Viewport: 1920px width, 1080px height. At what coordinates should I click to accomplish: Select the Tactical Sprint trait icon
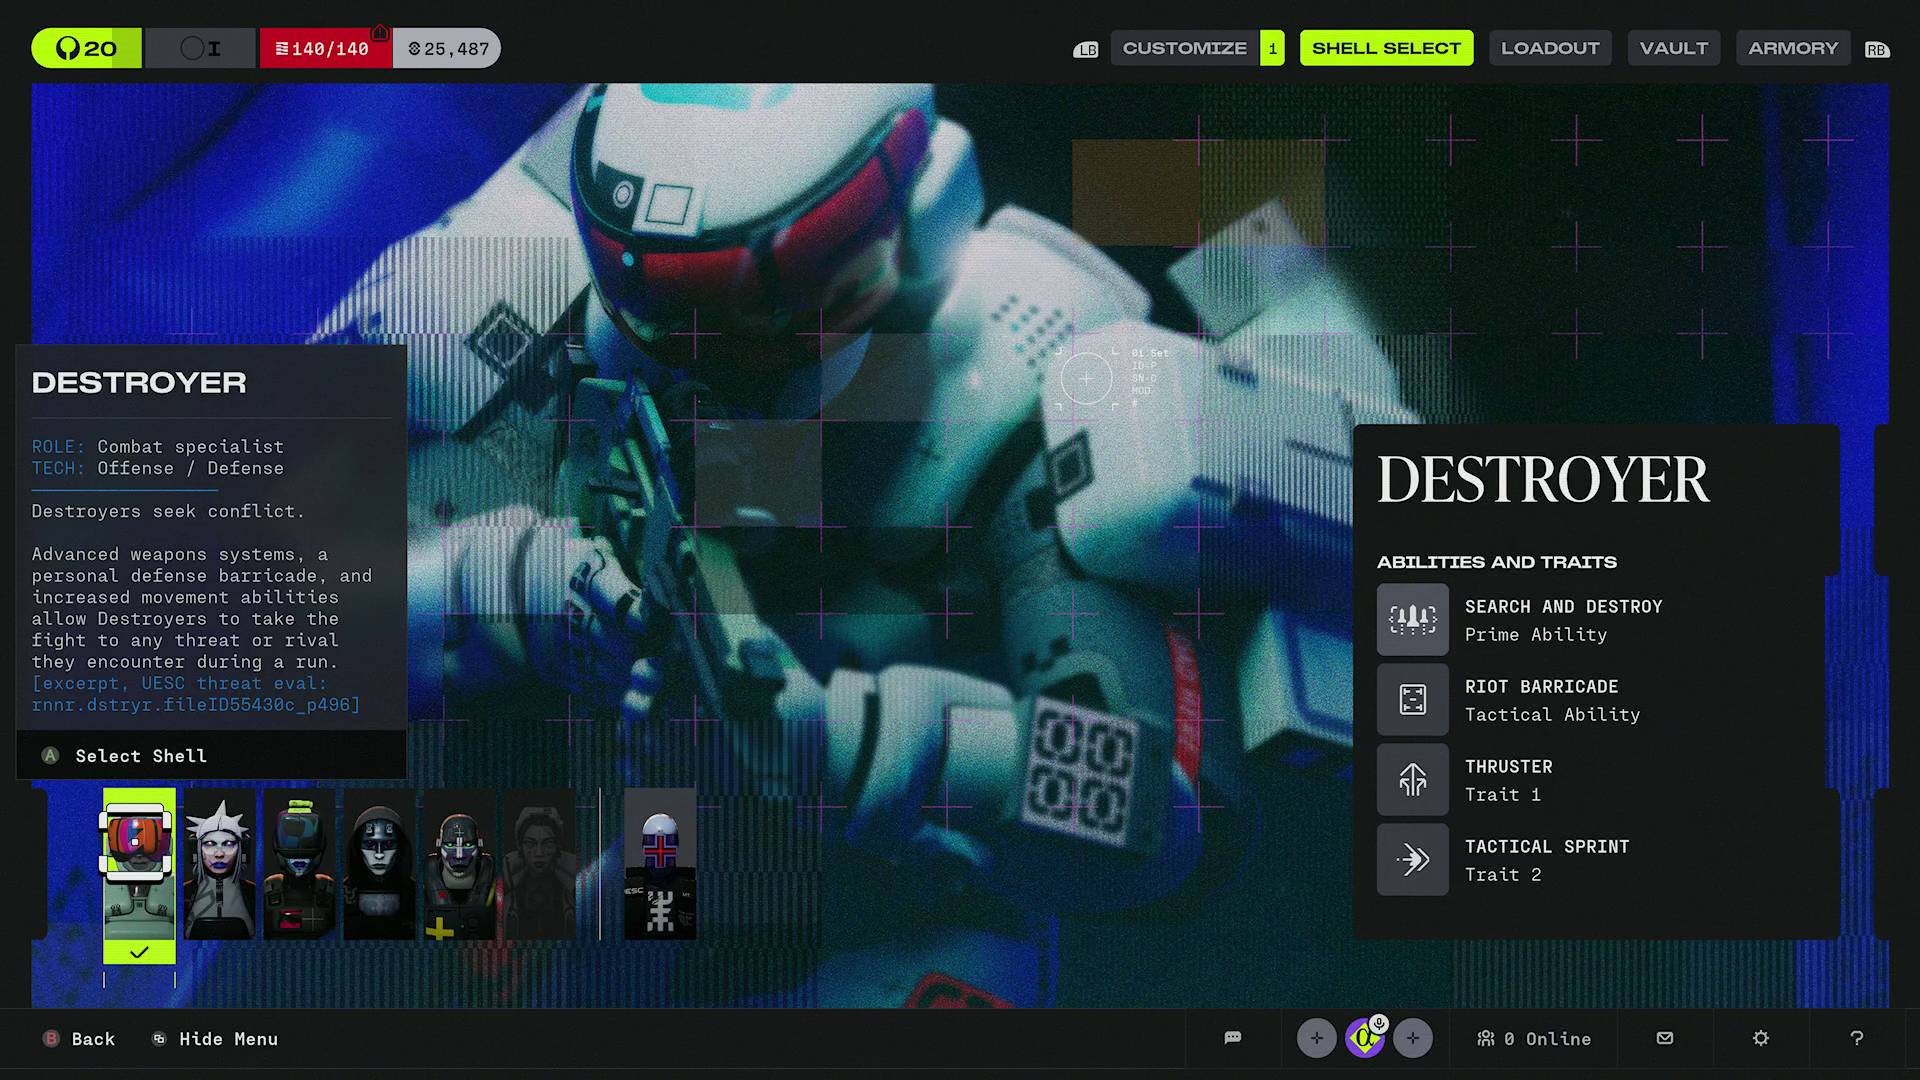(1412, 858)
